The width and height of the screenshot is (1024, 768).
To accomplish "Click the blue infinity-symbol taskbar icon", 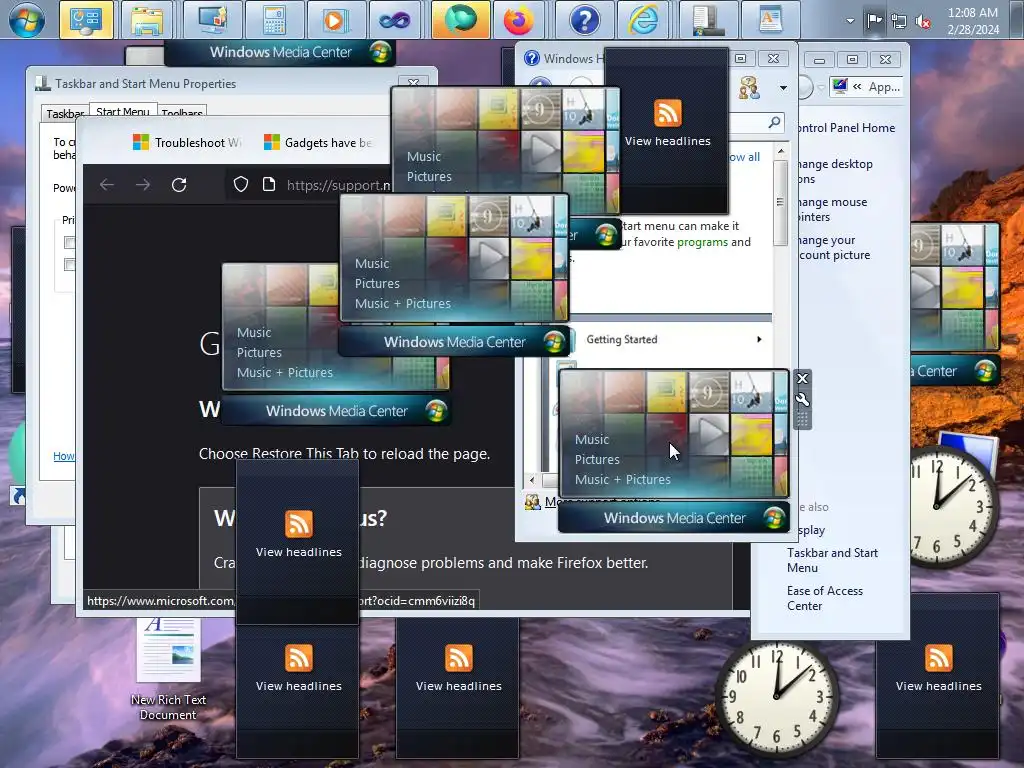I will 395,20.
